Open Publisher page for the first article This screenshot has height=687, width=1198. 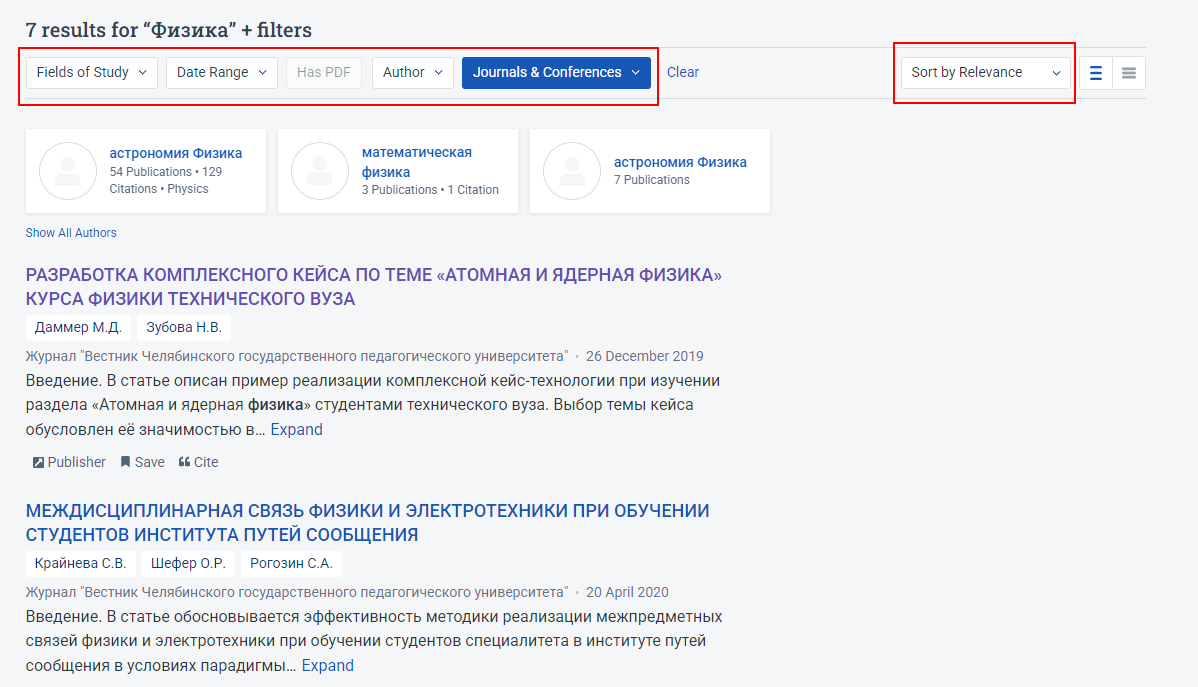69,461
